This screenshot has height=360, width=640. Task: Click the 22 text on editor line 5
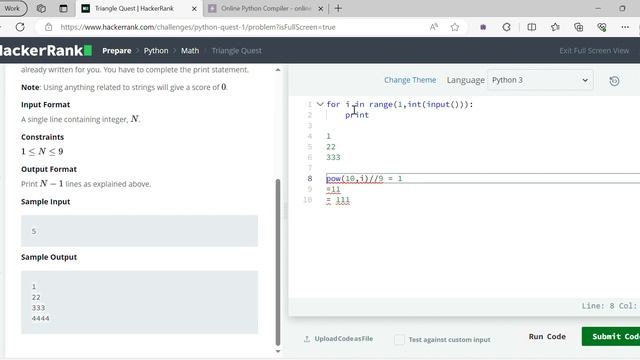pos(331,147)
